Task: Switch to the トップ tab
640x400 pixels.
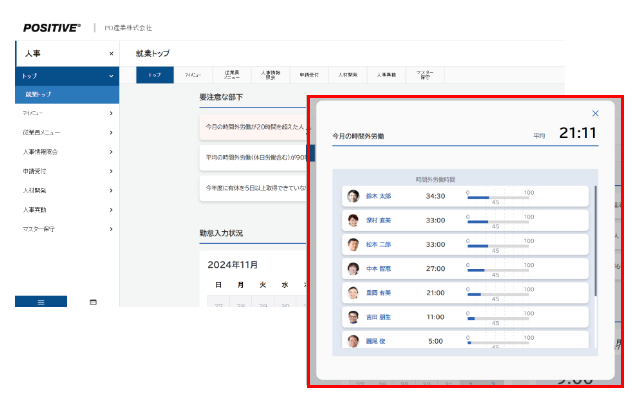Action: click(155, 75)
